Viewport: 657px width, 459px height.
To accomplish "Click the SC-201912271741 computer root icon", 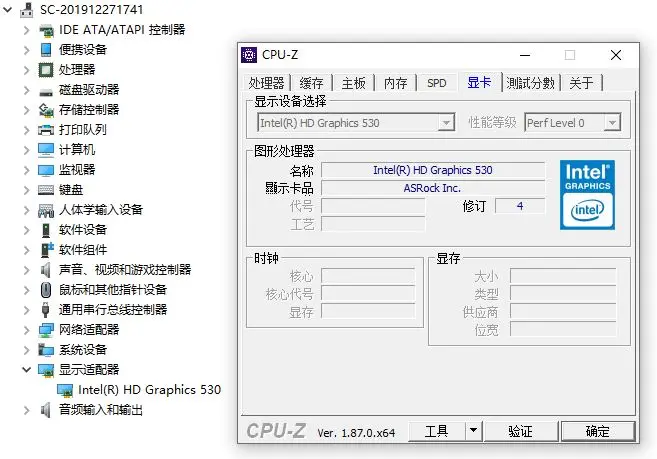I will click(26, 10).
